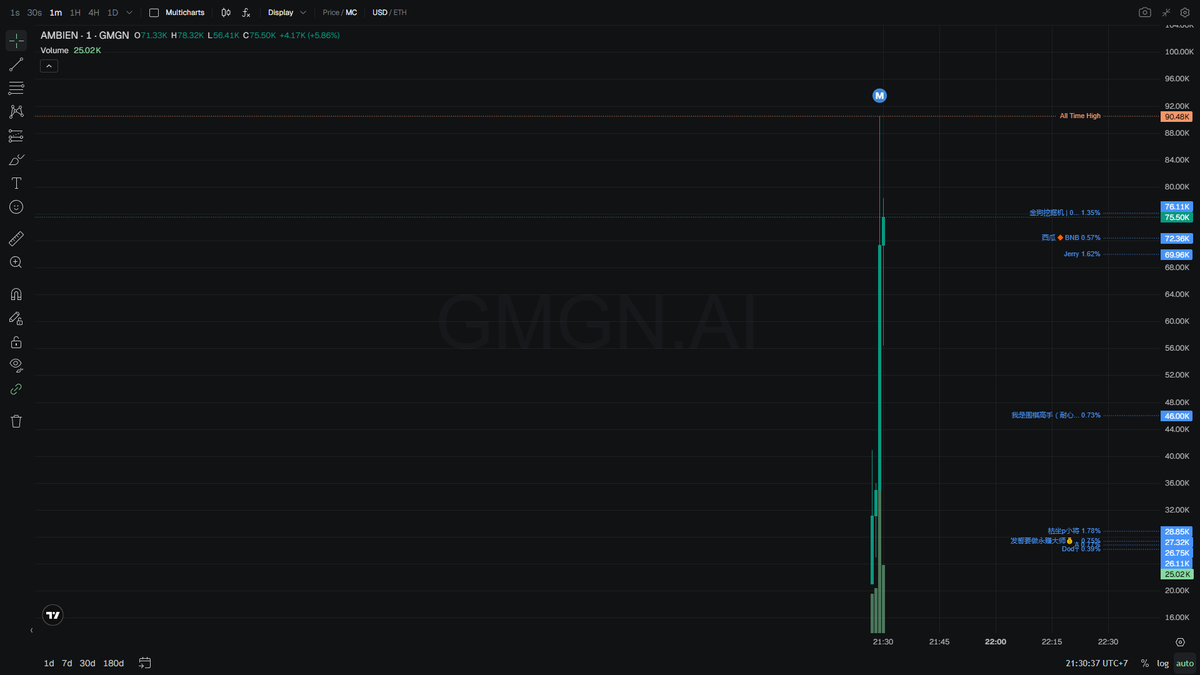Open the go to date calendar icon

(x=145, y=663)
